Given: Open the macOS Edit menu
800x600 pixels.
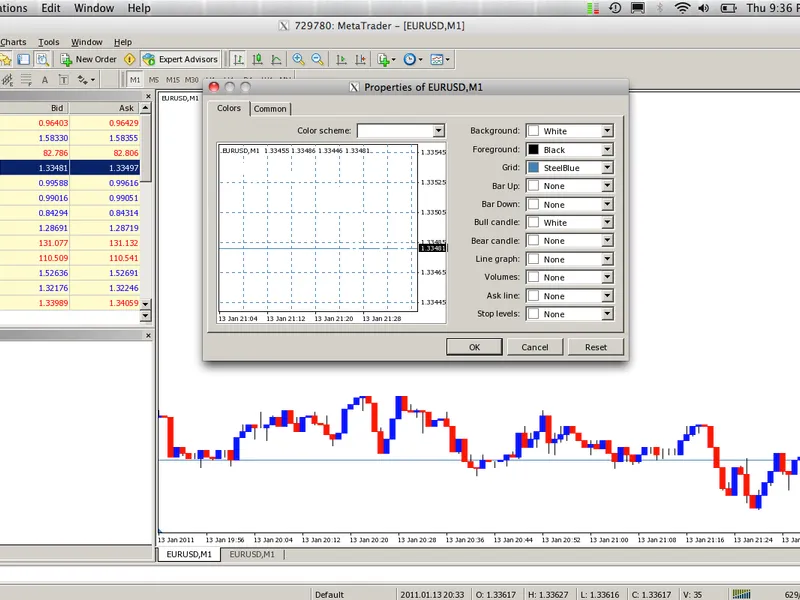Looking at the screenshot, I should [x=51, y=8].
